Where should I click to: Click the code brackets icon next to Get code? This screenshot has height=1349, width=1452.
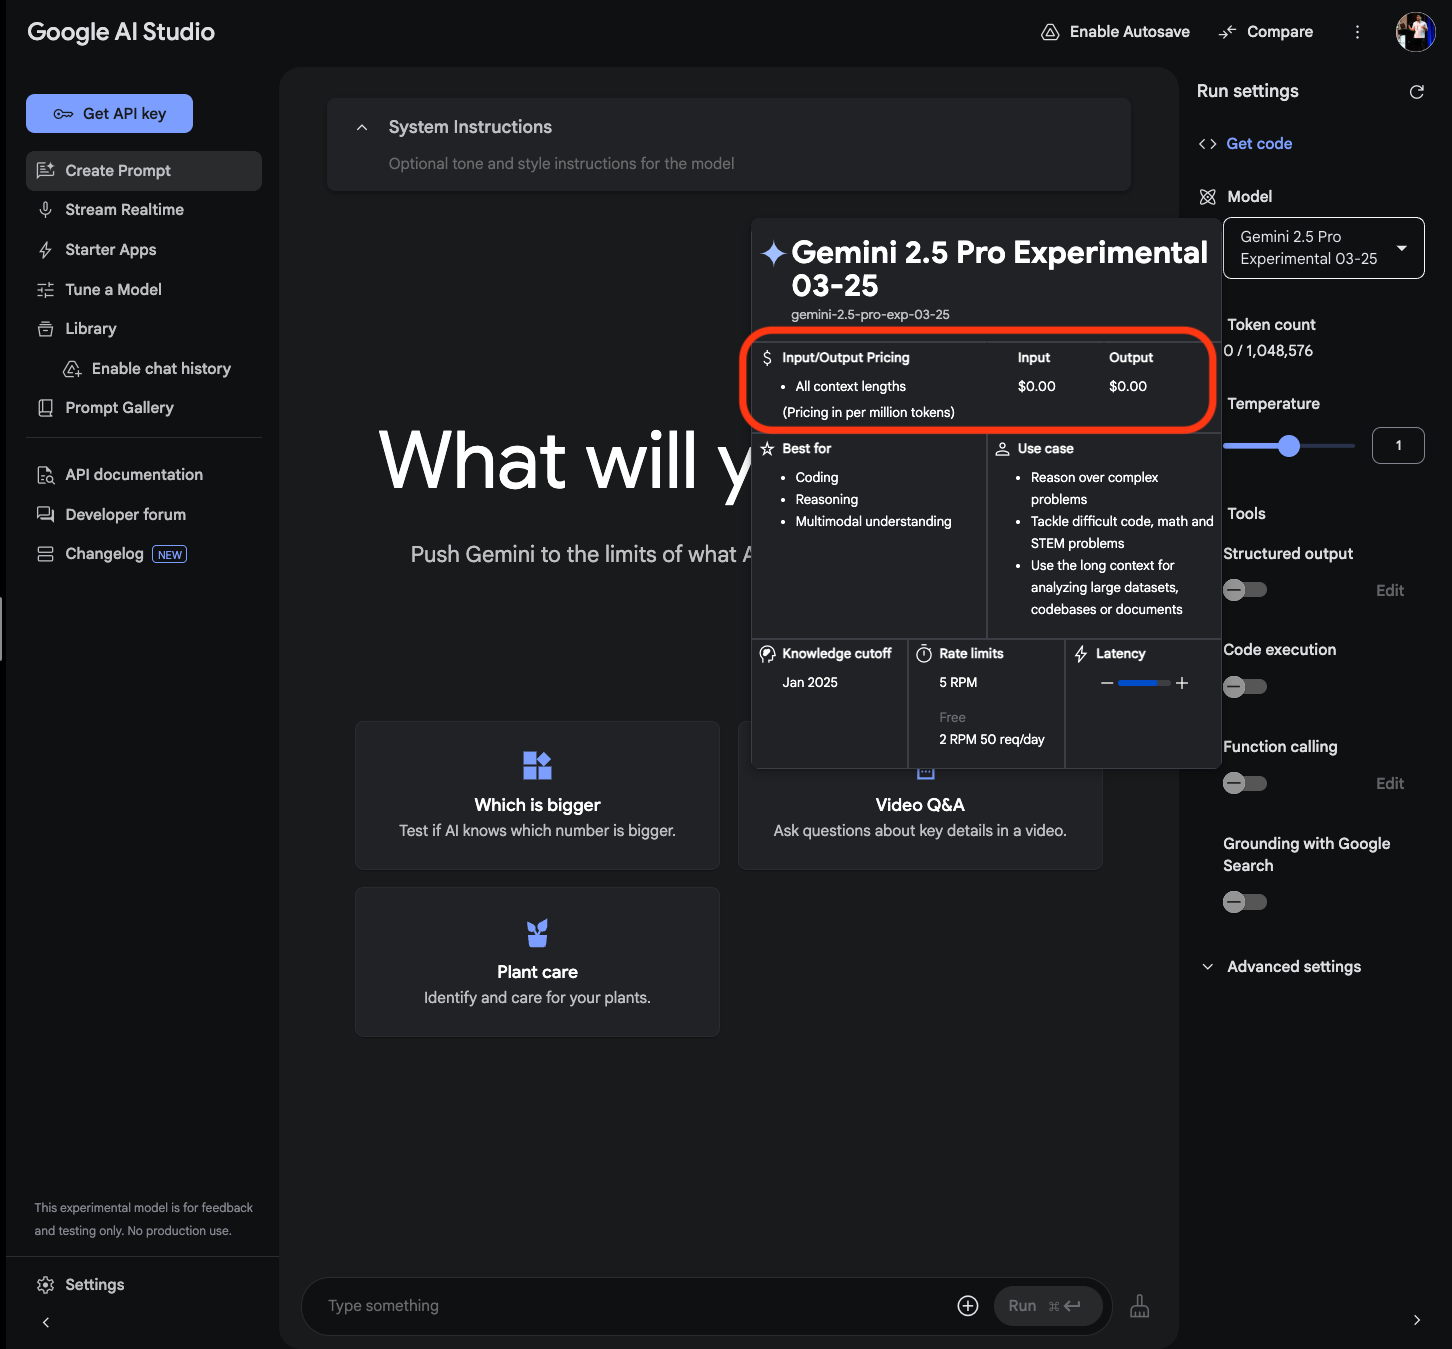pos(1207,144)
